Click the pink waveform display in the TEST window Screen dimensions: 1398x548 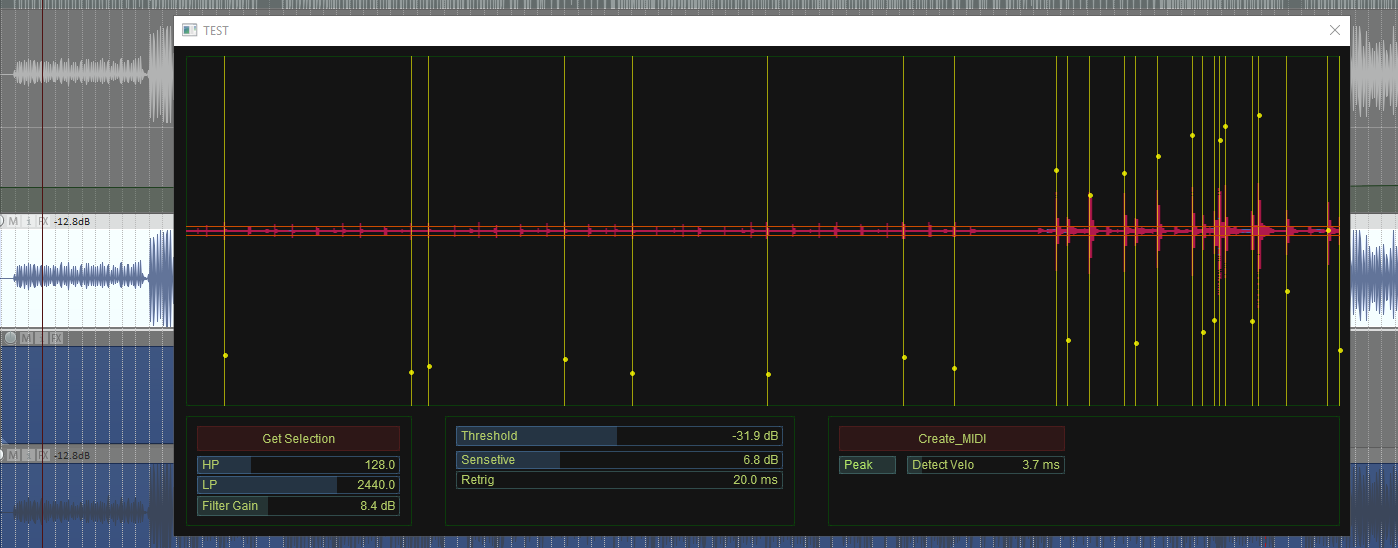762,231
